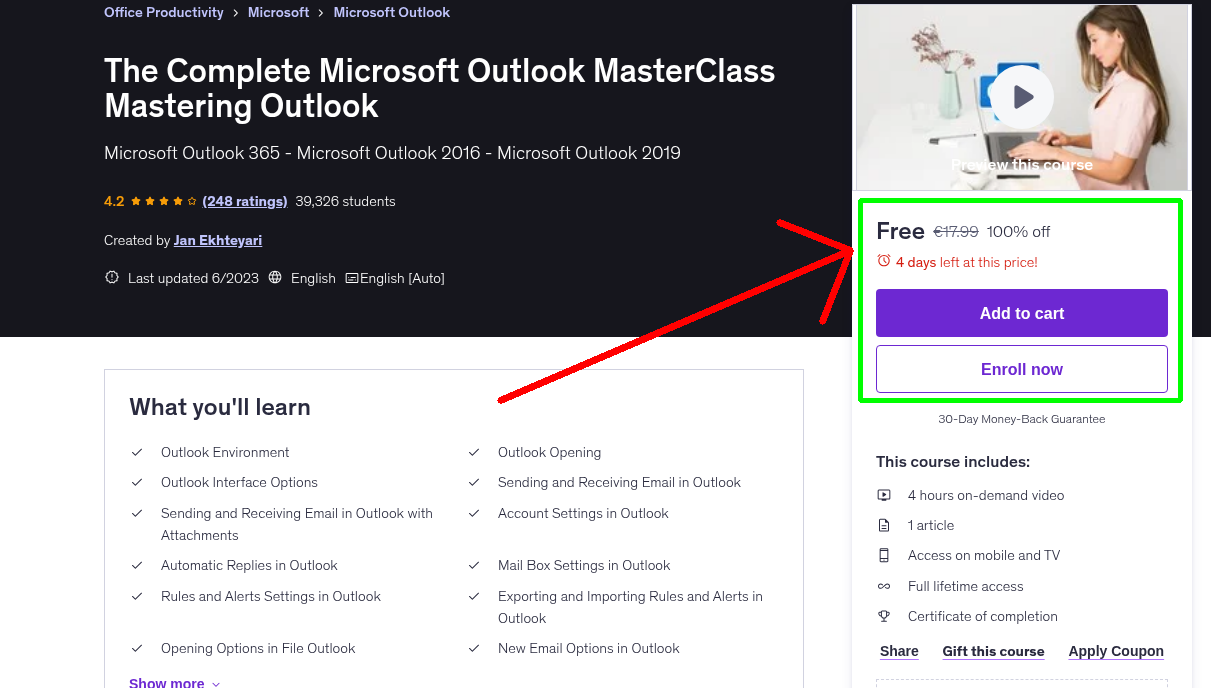Screen dimensions: 1211x688
Task: Open Gift this course option
Action: pyautogui.click(x=992, y=651)
